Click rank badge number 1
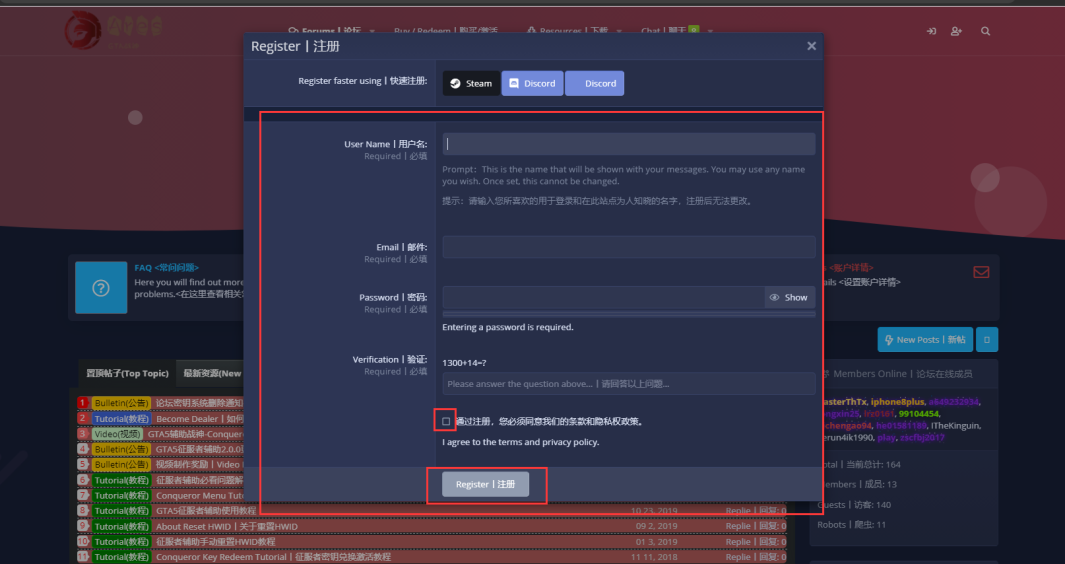The image size is (1065, 564). 83,403
